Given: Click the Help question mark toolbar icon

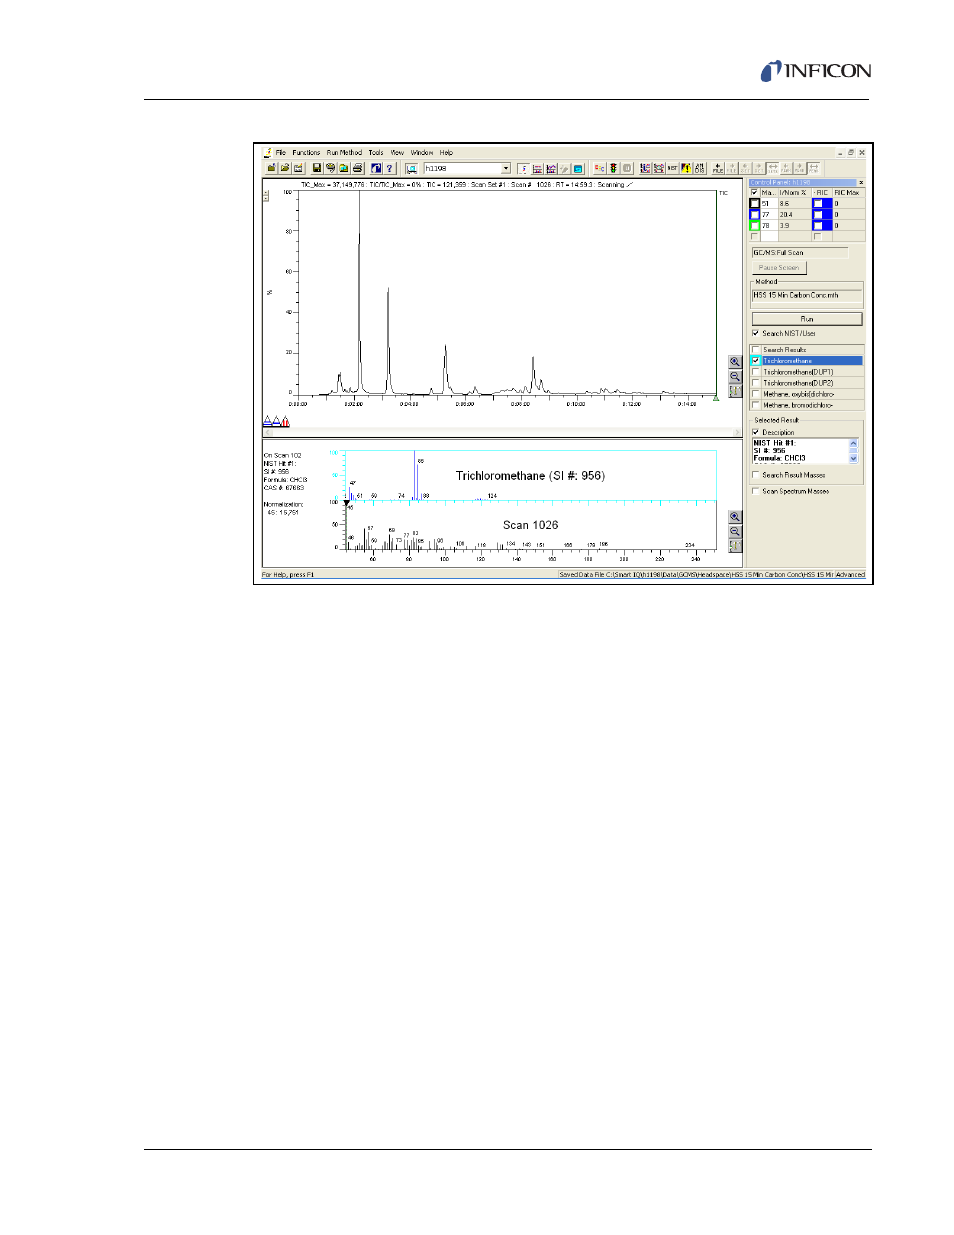Looking at the screenshot, I should click(x=389, y=168).
